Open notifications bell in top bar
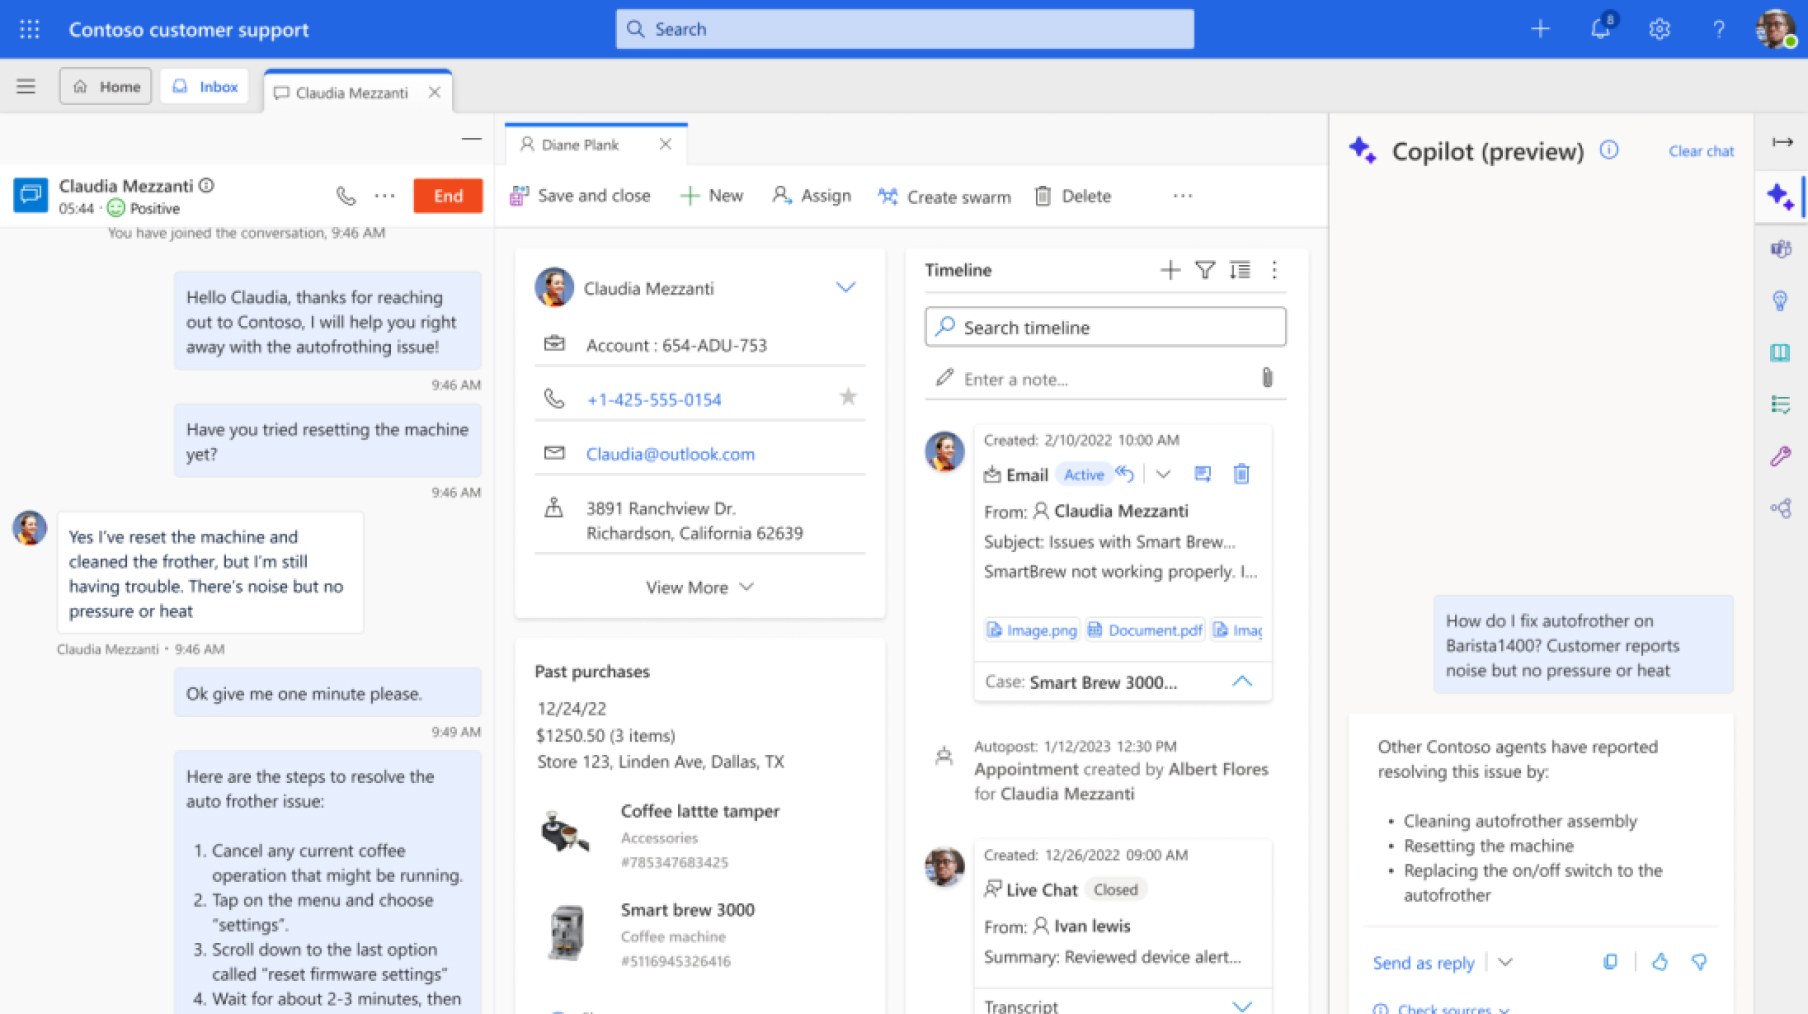 pyautogui.click(x=1600, y=29)
